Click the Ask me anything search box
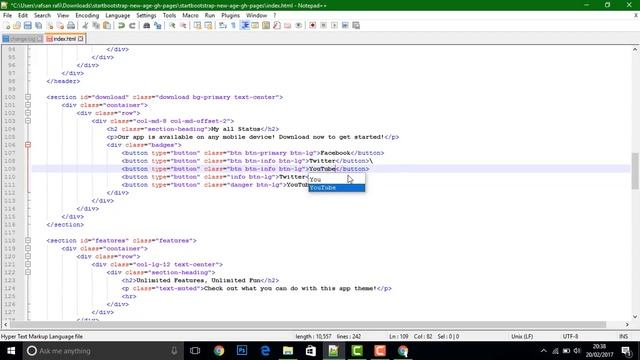 103,351
